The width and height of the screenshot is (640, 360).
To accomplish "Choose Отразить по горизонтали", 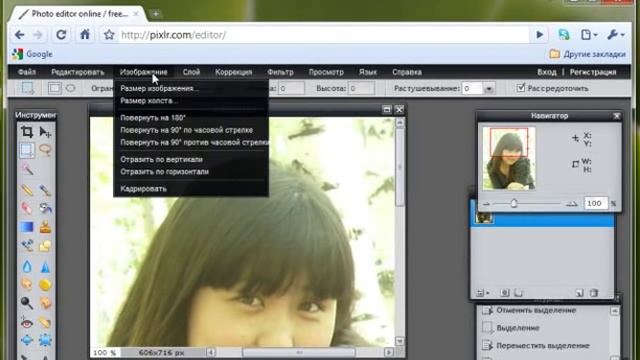I will coord(164,172).
